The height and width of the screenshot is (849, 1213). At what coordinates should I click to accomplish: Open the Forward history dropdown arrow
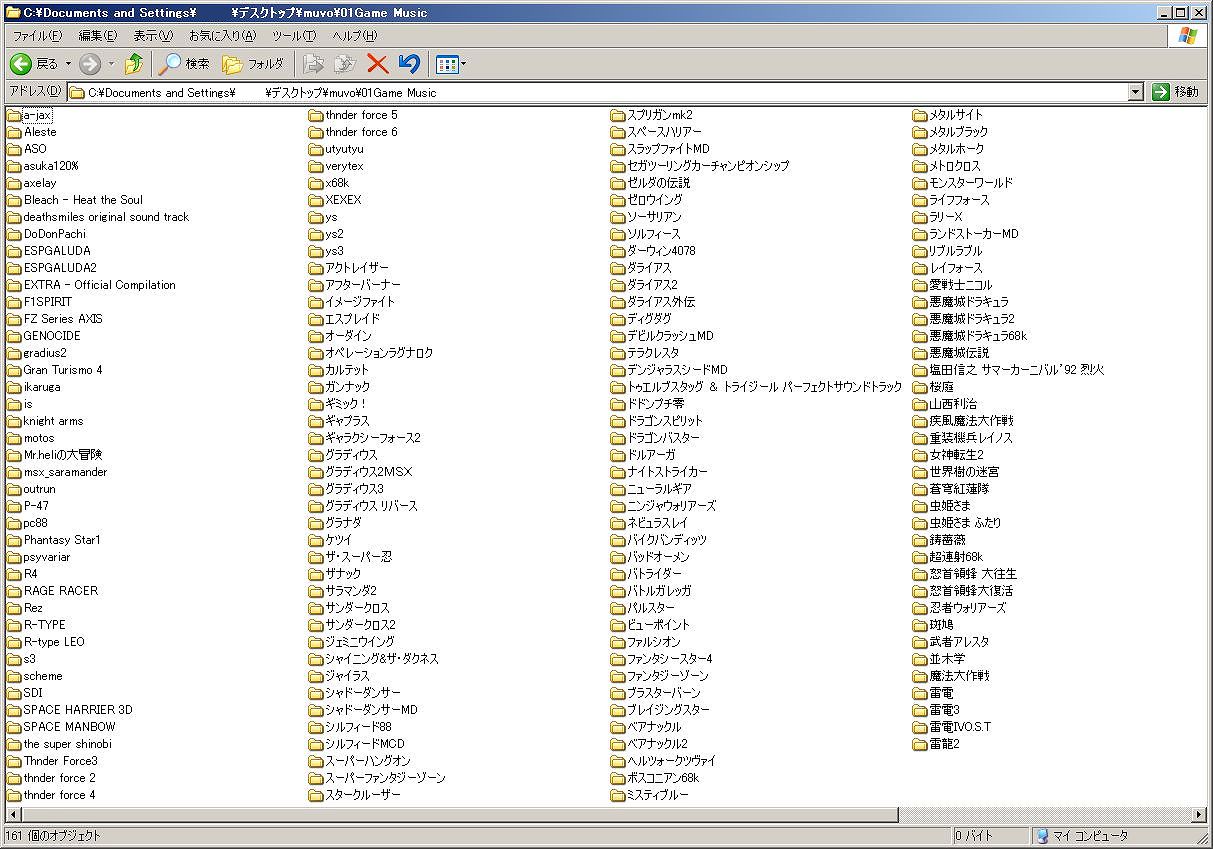point(111,64)
